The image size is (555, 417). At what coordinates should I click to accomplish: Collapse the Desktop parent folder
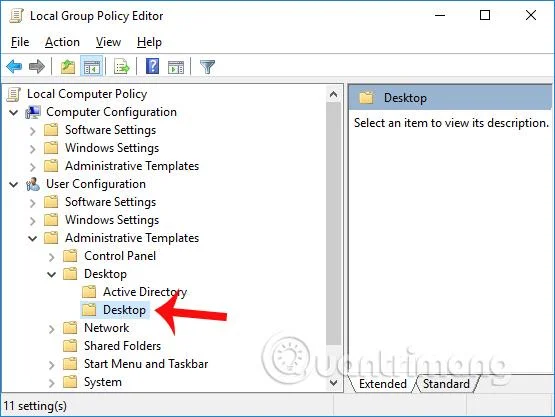52,275
